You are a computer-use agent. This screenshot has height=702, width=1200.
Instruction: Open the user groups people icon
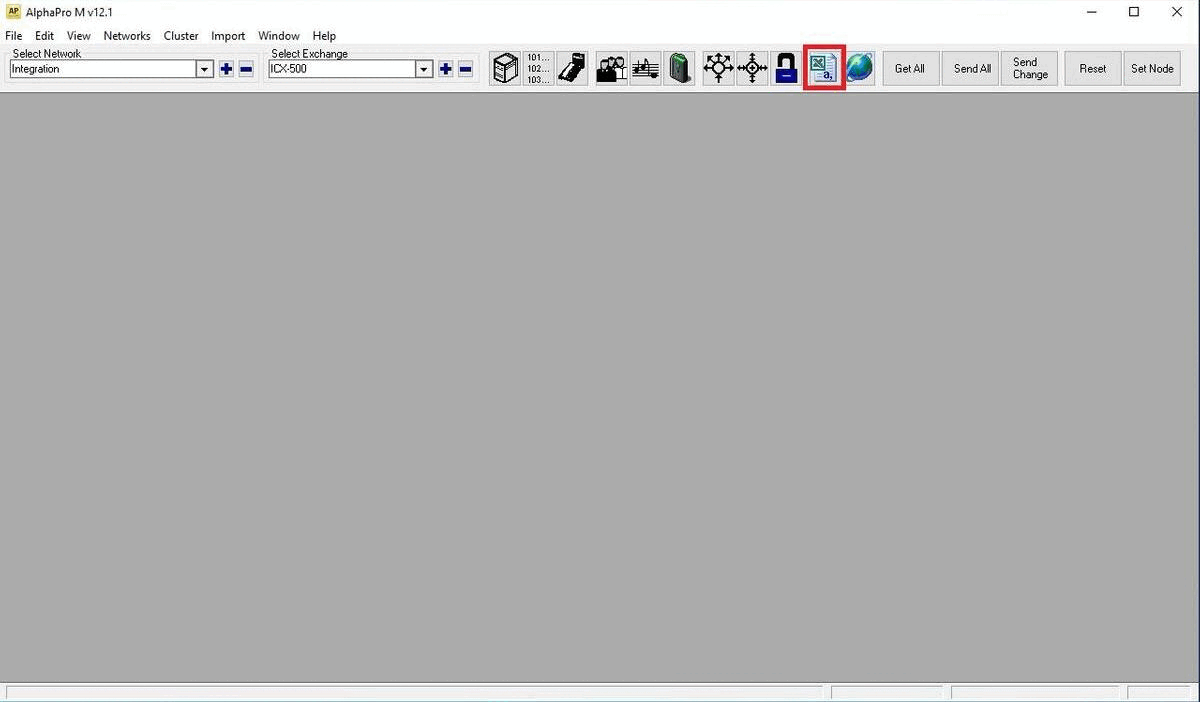[612, 68]
